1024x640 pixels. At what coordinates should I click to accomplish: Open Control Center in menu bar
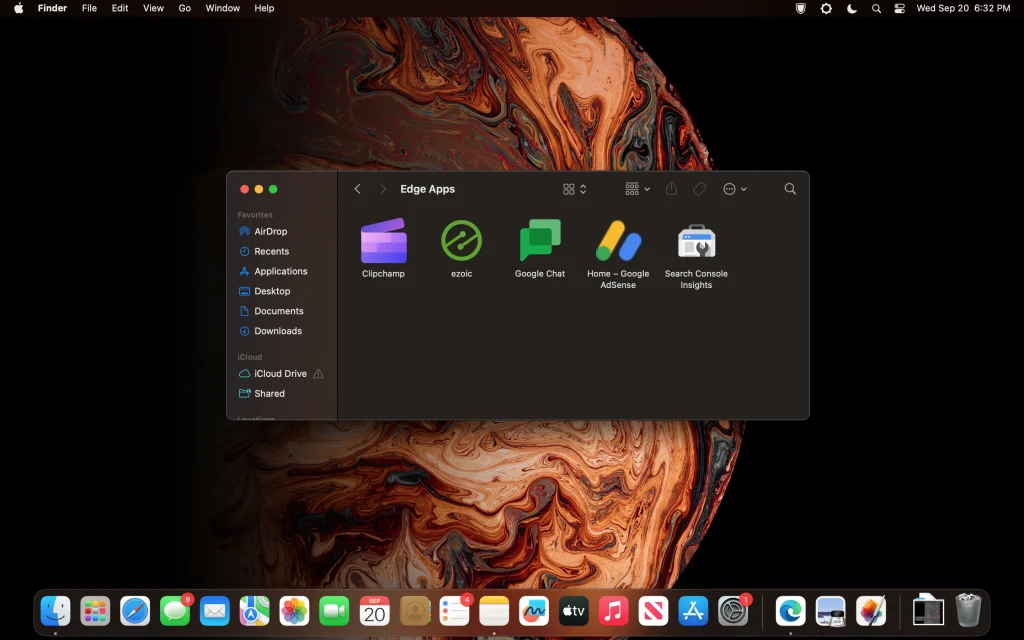899,8
